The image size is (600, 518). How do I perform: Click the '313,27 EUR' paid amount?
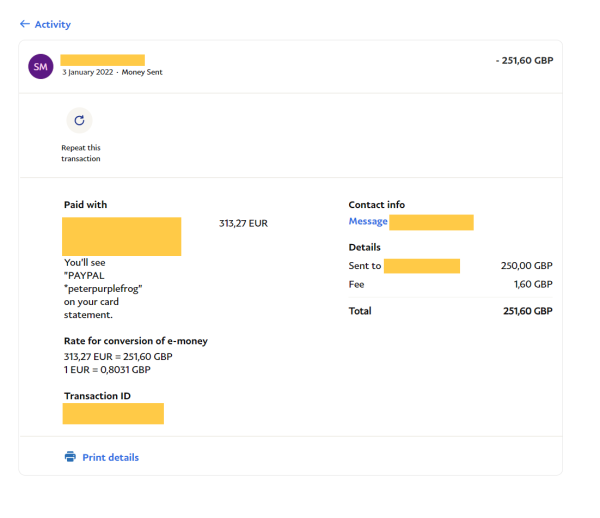[x=243, y=223]
